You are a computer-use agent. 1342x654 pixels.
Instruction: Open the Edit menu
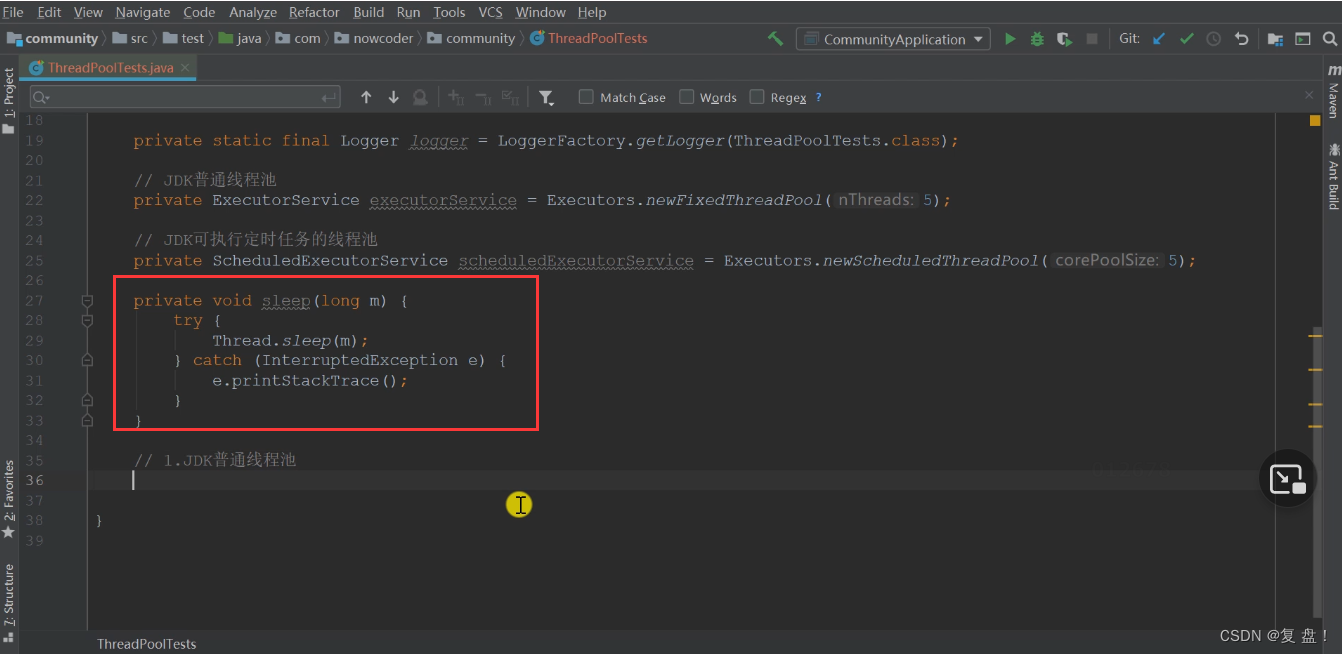coord(49,12)
